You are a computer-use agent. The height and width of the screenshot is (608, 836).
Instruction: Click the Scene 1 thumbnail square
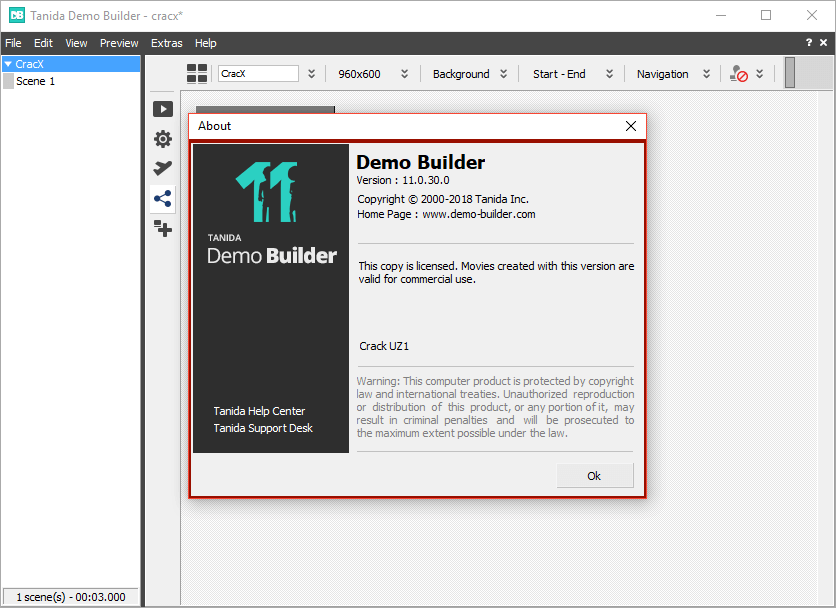pyautogui.click(x=8, y=81)
